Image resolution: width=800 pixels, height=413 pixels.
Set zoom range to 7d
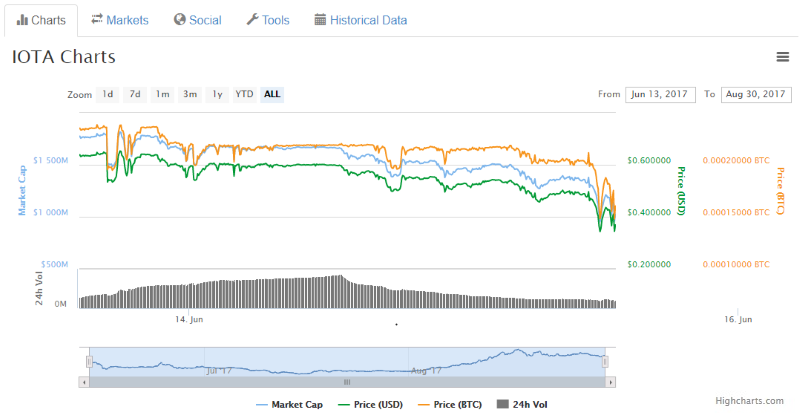pos(135,94)
